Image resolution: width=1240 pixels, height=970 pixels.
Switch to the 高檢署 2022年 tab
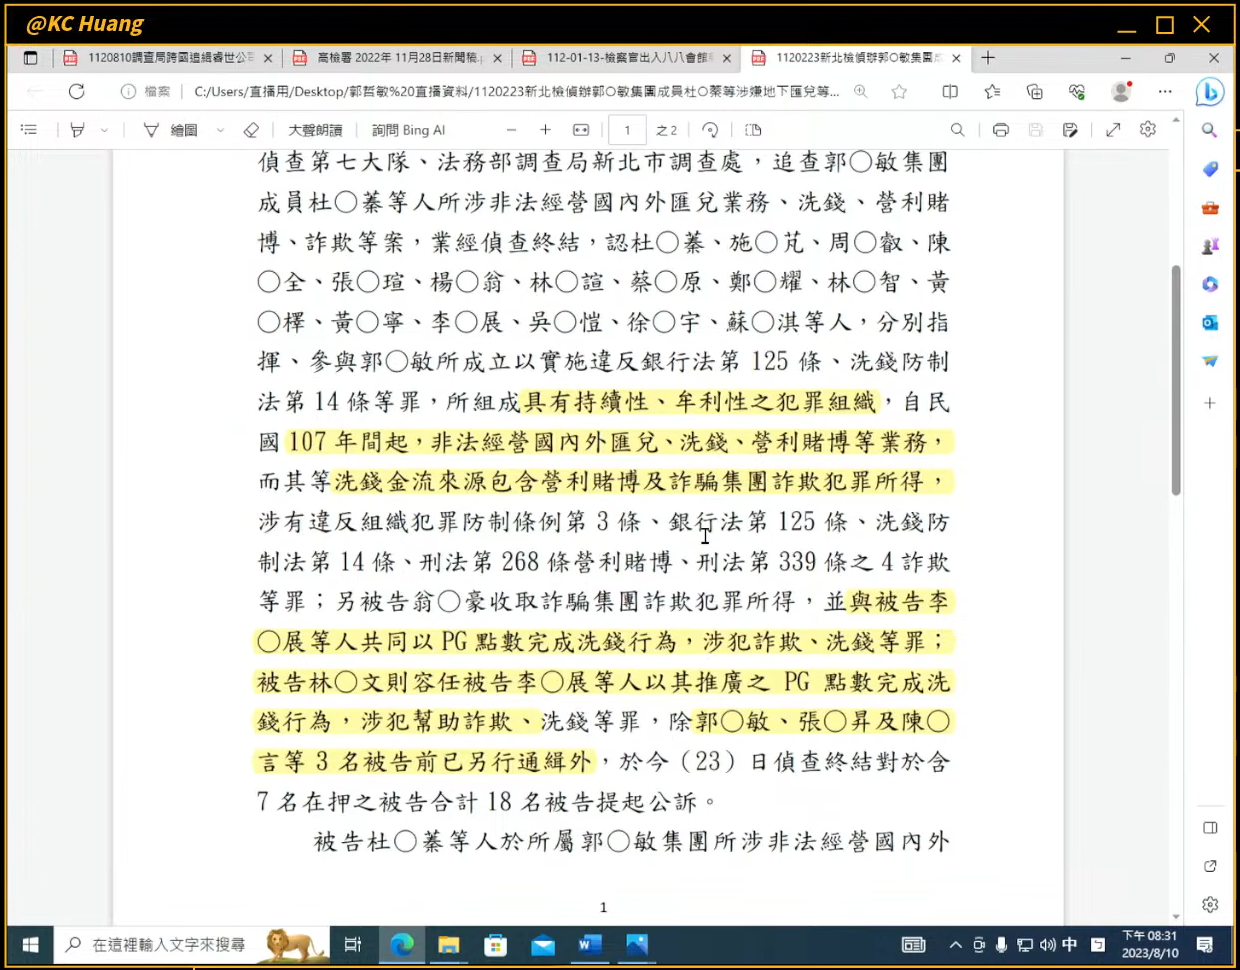click(396, 58)
